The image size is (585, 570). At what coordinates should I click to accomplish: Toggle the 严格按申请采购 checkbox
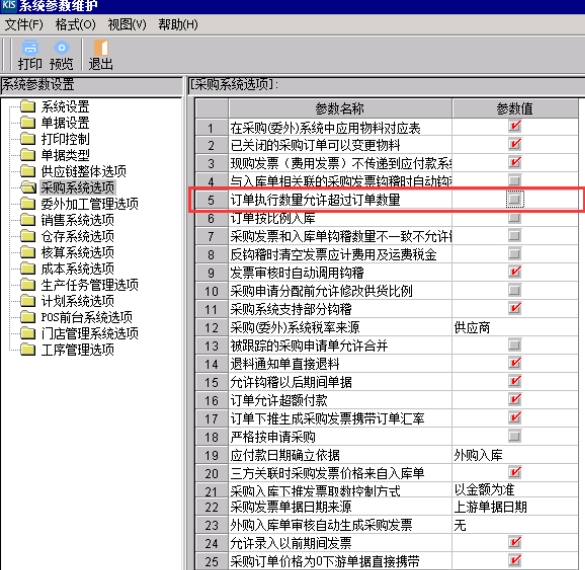coord(514,436)
